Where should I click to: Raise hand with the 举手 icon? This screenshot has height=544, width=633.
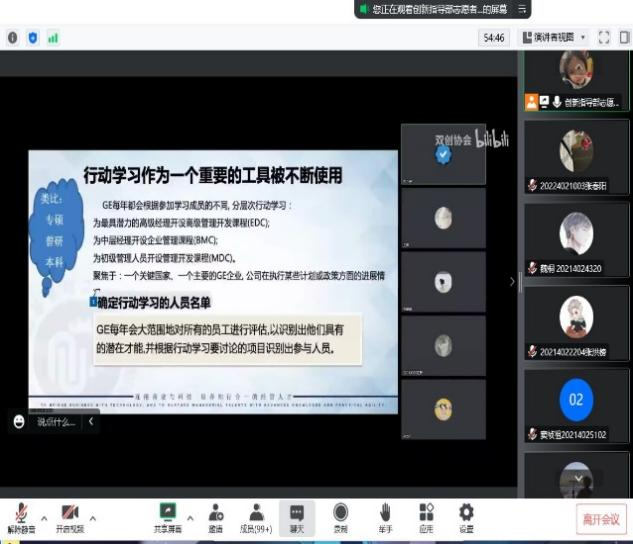(384, 516)
